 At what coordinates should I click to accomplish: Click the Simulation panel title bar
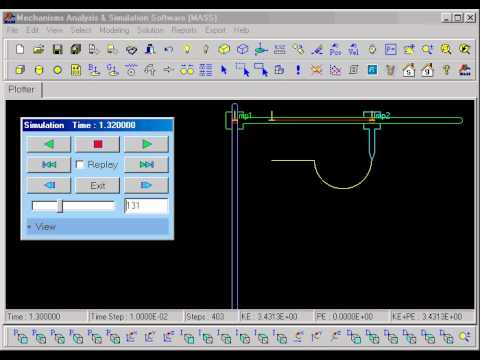tap(97, 125)
